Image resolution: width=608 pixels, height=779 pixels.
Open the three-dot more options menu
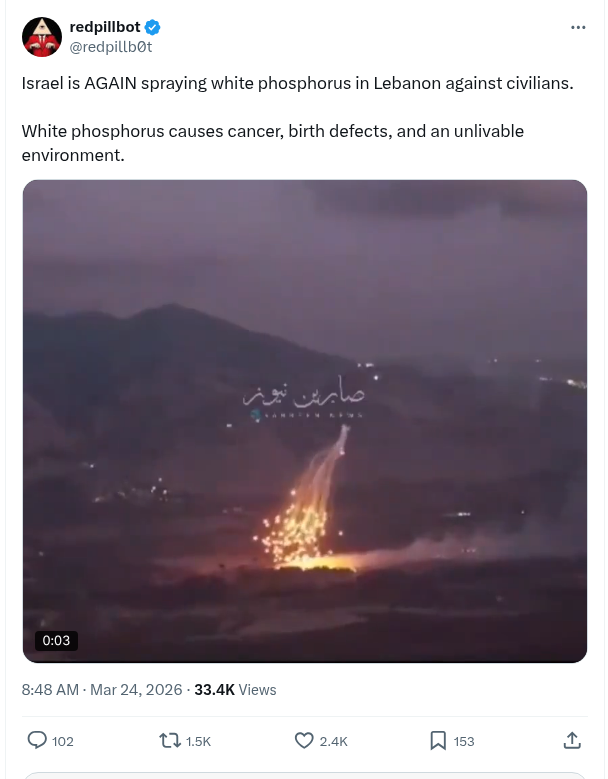click(578, 27)
